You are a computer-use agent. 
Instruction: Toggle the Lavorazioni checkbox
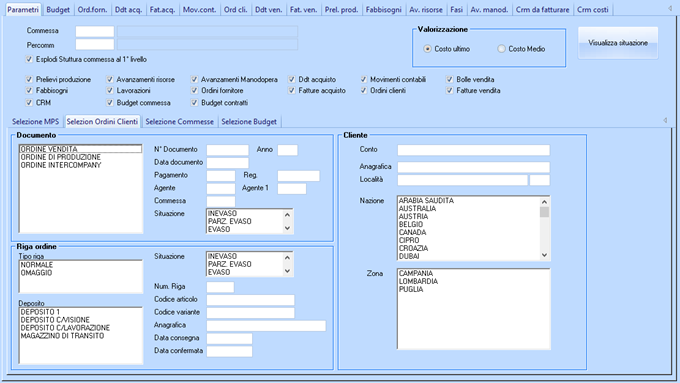pyautogui.click(x=110, y=91)
